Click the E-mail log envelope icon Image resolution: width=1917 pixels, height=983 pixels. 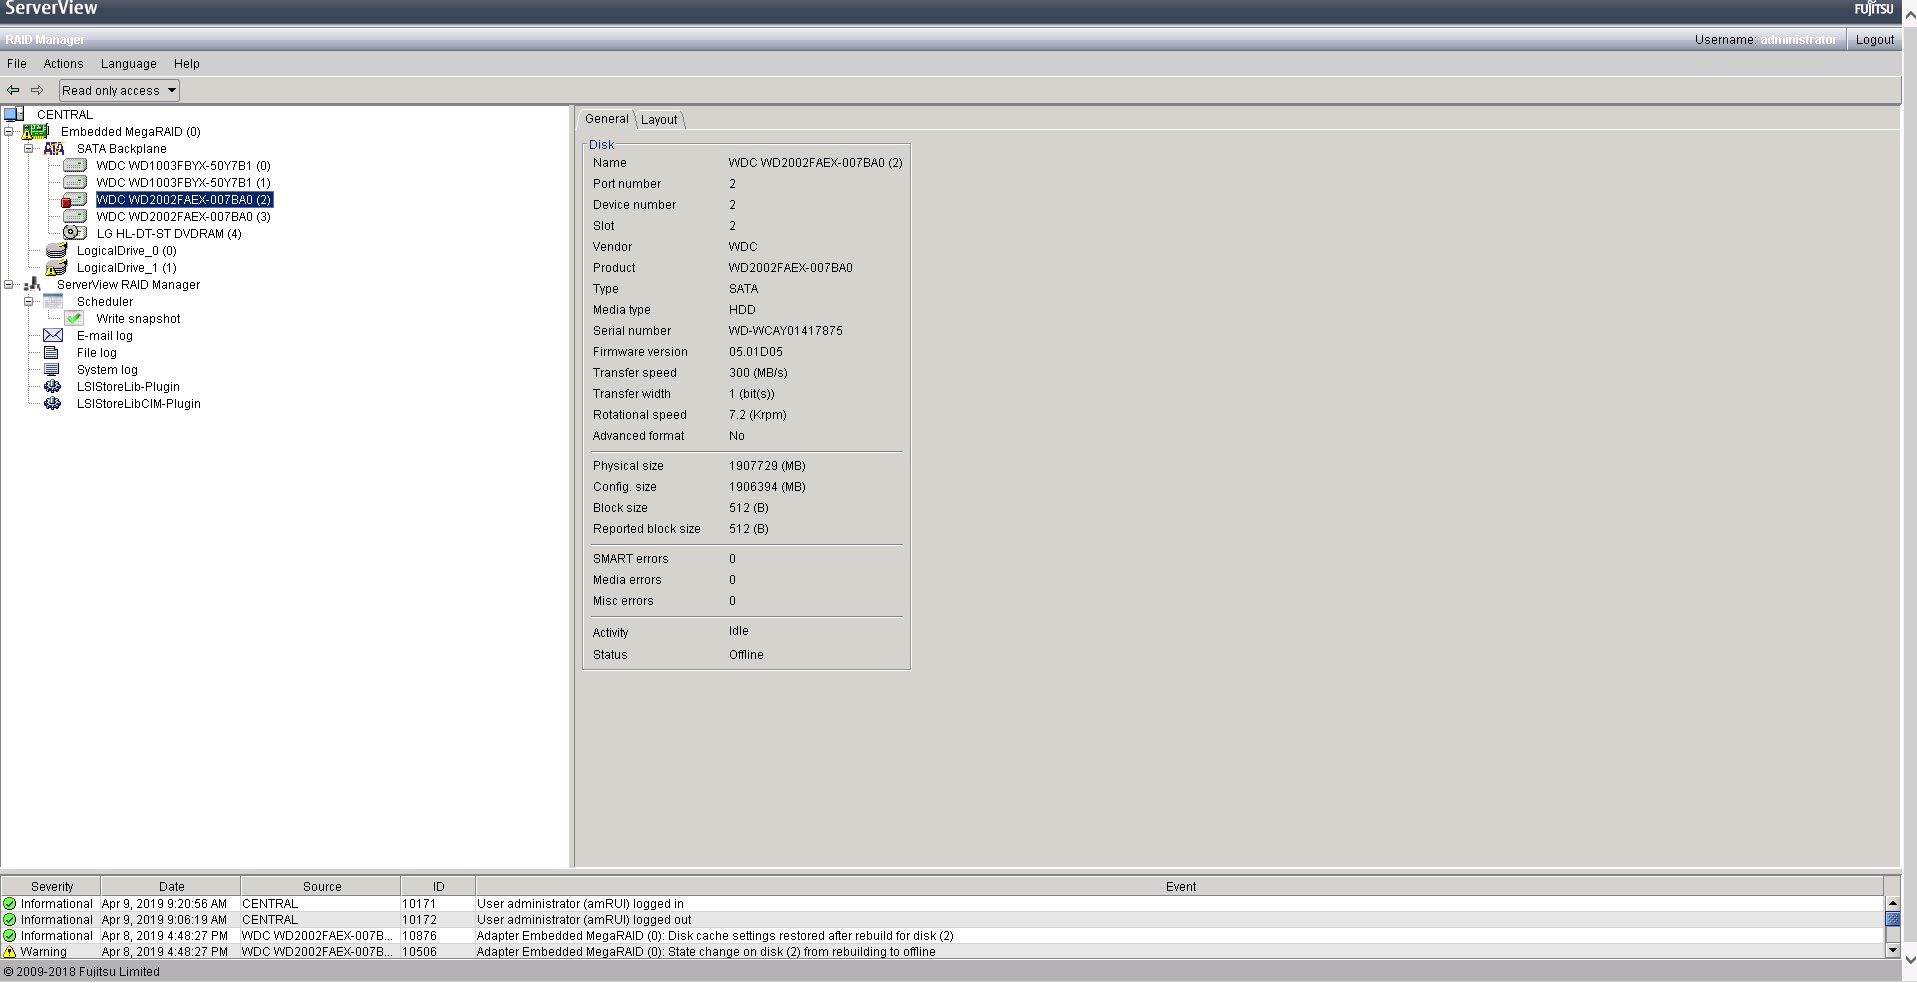tap(53, 335)
